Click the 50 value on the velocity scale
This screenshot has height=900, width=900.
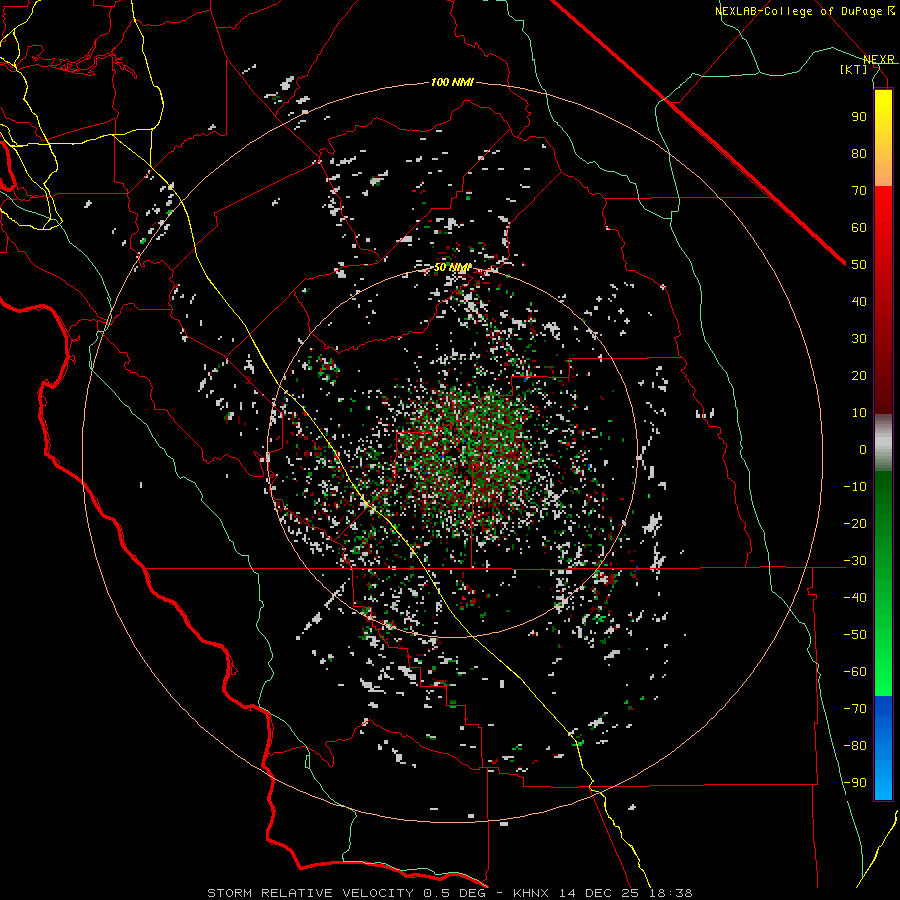click(859, 265)
